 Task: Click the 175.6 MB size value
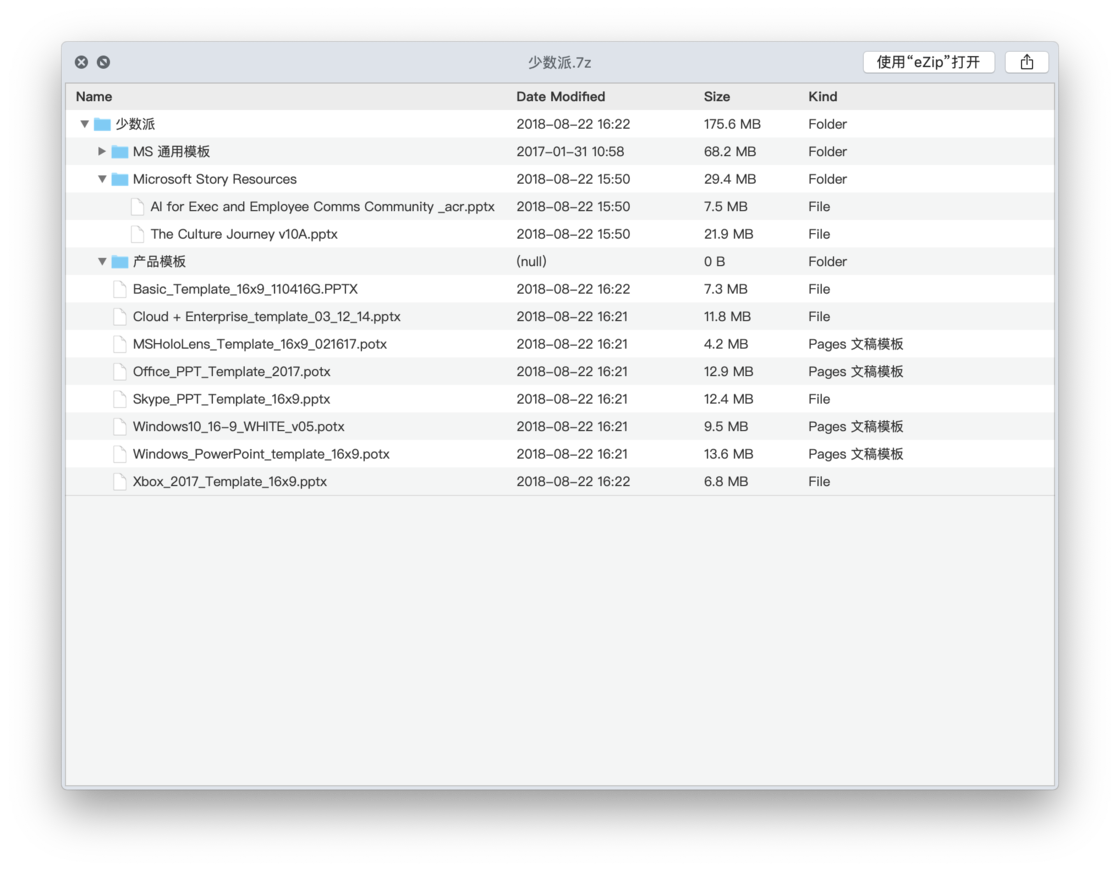click(732, 124)
